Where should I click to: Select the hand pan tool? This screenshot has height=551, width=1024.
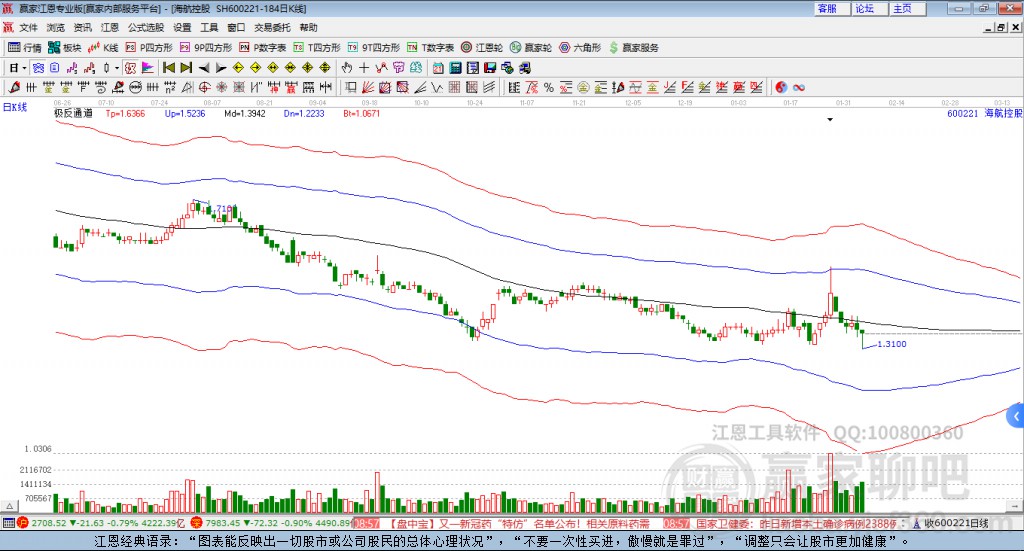347,68
